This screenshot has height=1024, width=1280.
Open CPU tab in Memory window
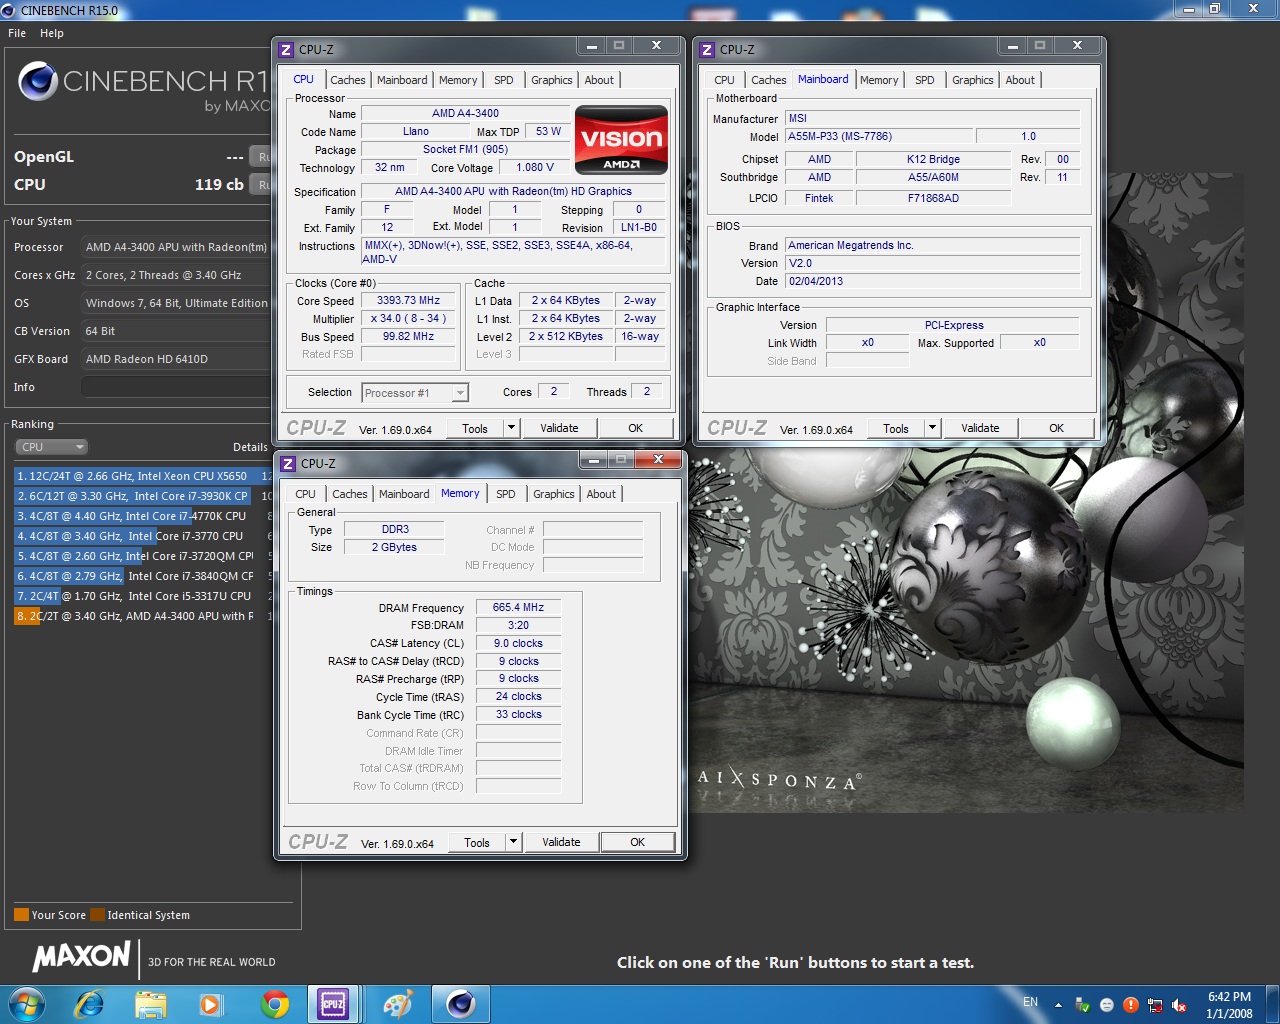[306, 494]
